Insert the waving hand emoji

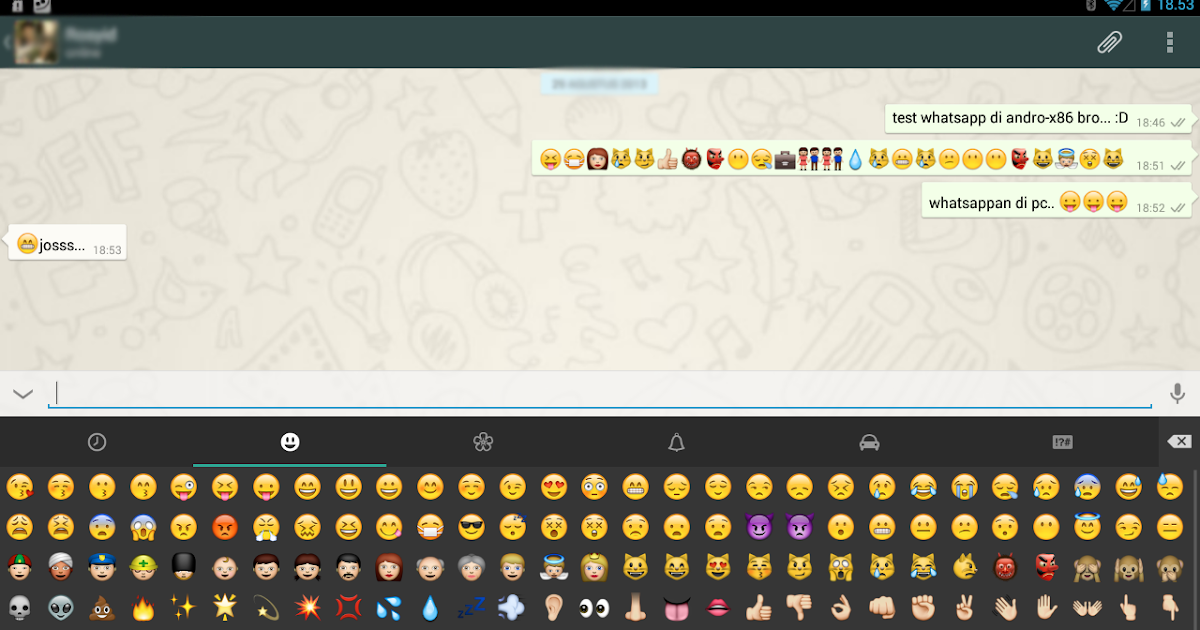pyautogui.click(x=1003, y=606)
